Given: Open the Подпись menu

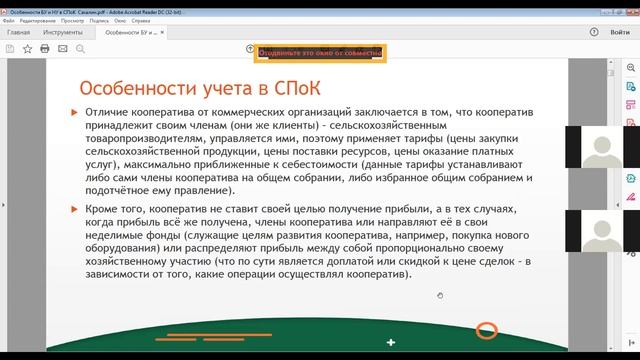Looking at the screenshot, I should click(99, 21).
